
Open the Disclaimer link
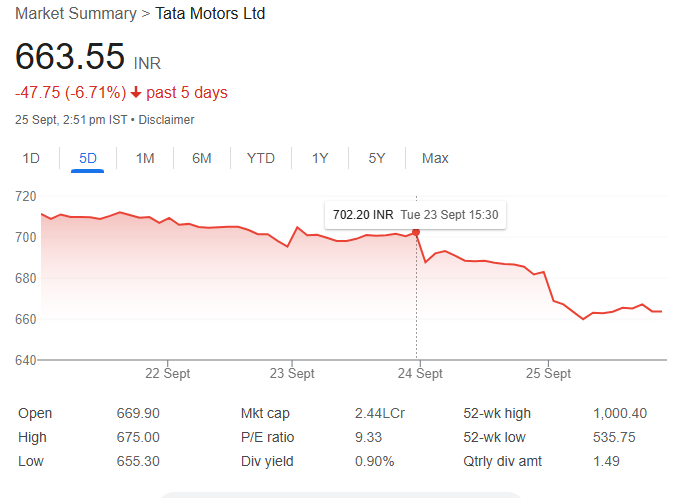point(166,120)
